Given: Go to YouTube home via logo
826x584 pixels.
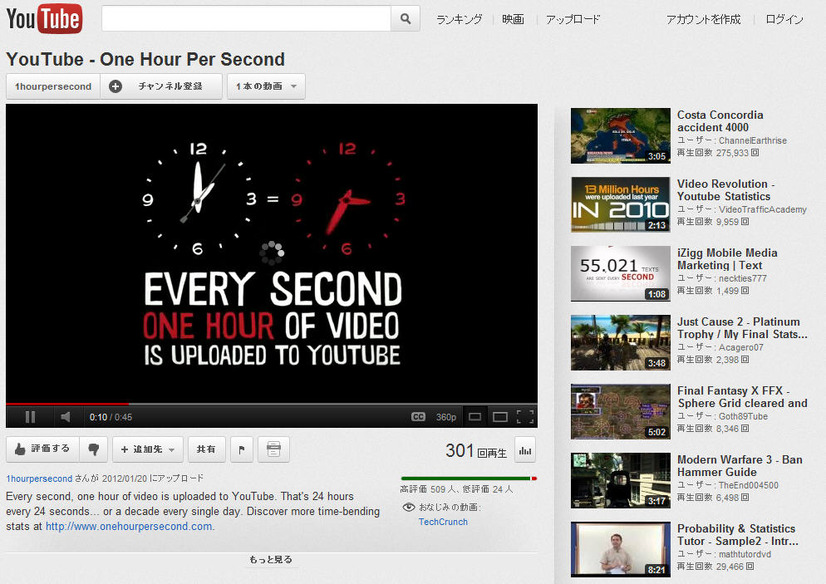Looking at the screenshot, I should pos(44,18).
